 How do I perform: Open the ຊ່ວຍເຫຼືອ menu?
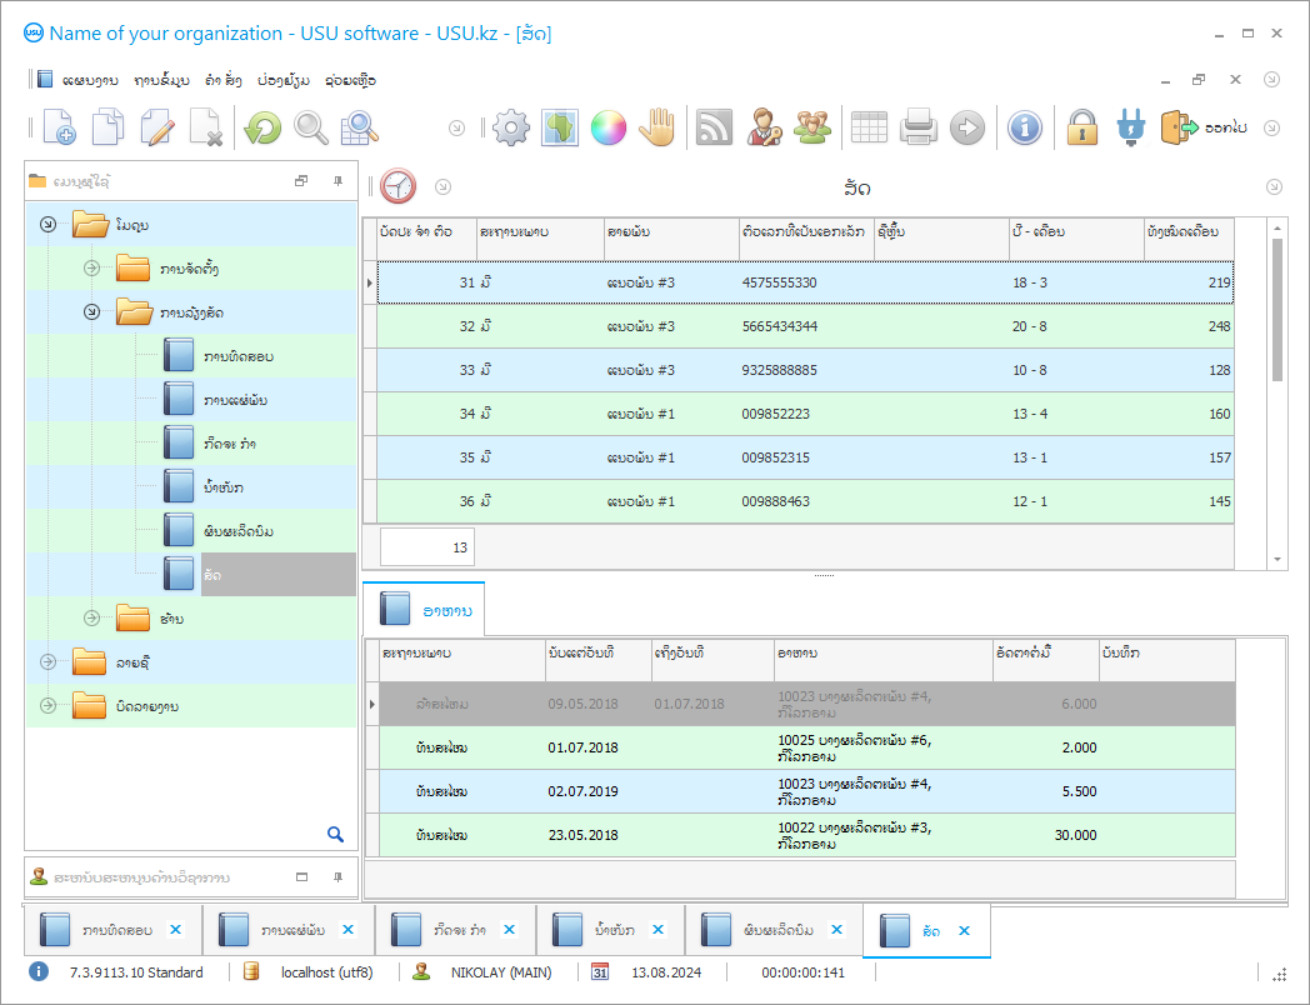[350, 80]
